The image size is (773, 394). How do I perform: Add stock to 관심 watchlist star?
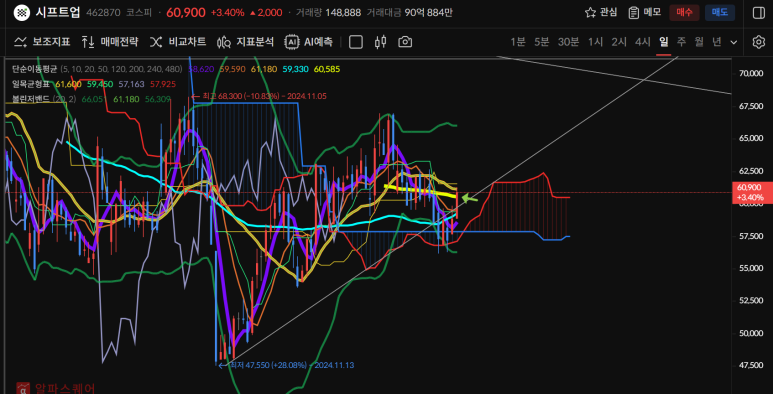point(590,13)
